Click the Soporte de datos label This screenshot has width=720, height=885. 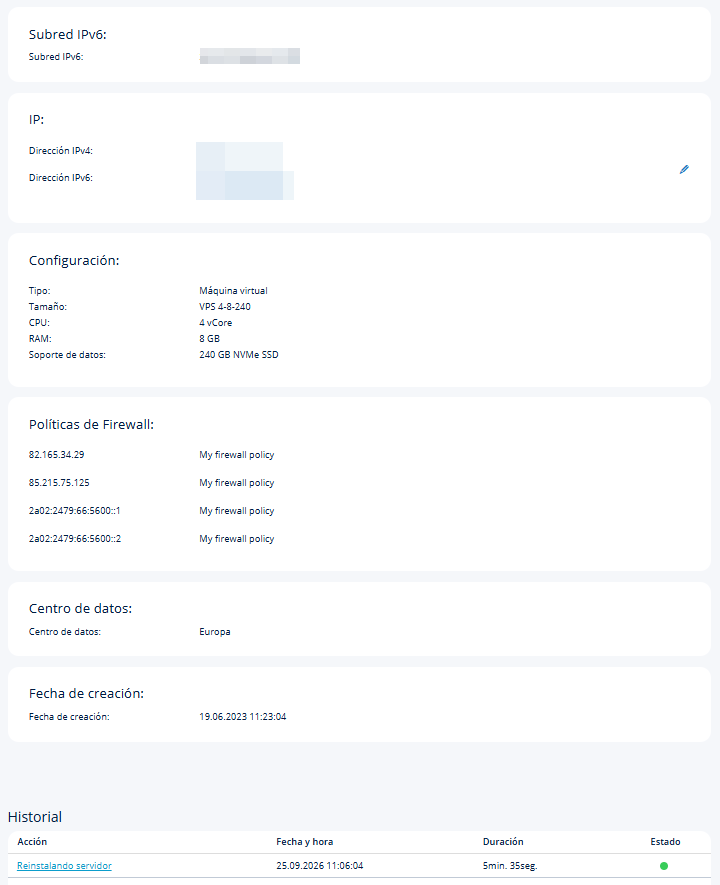(67, 354)
